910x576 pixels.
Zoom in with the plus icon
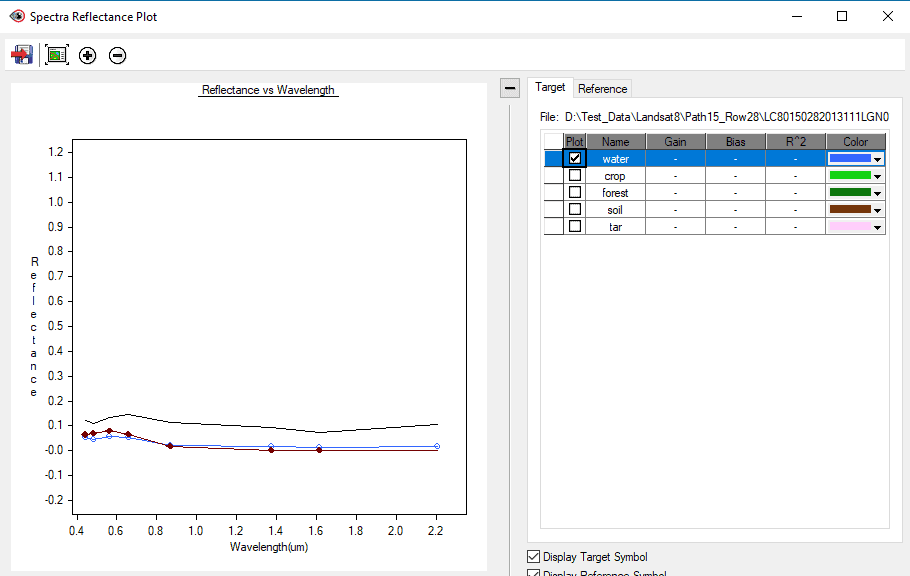click(x=88, y=56)
